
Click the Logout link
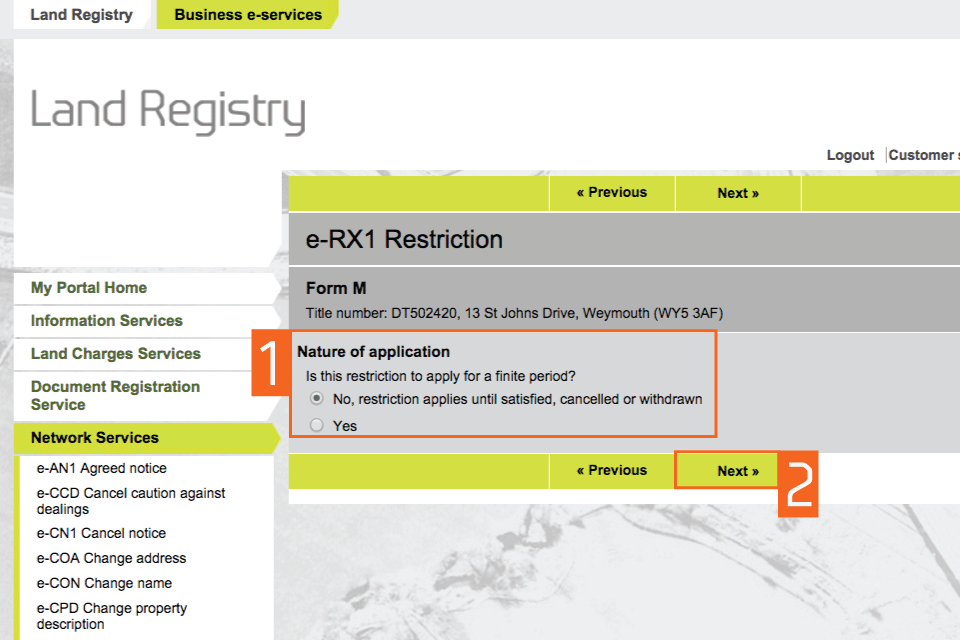[850, 155]
